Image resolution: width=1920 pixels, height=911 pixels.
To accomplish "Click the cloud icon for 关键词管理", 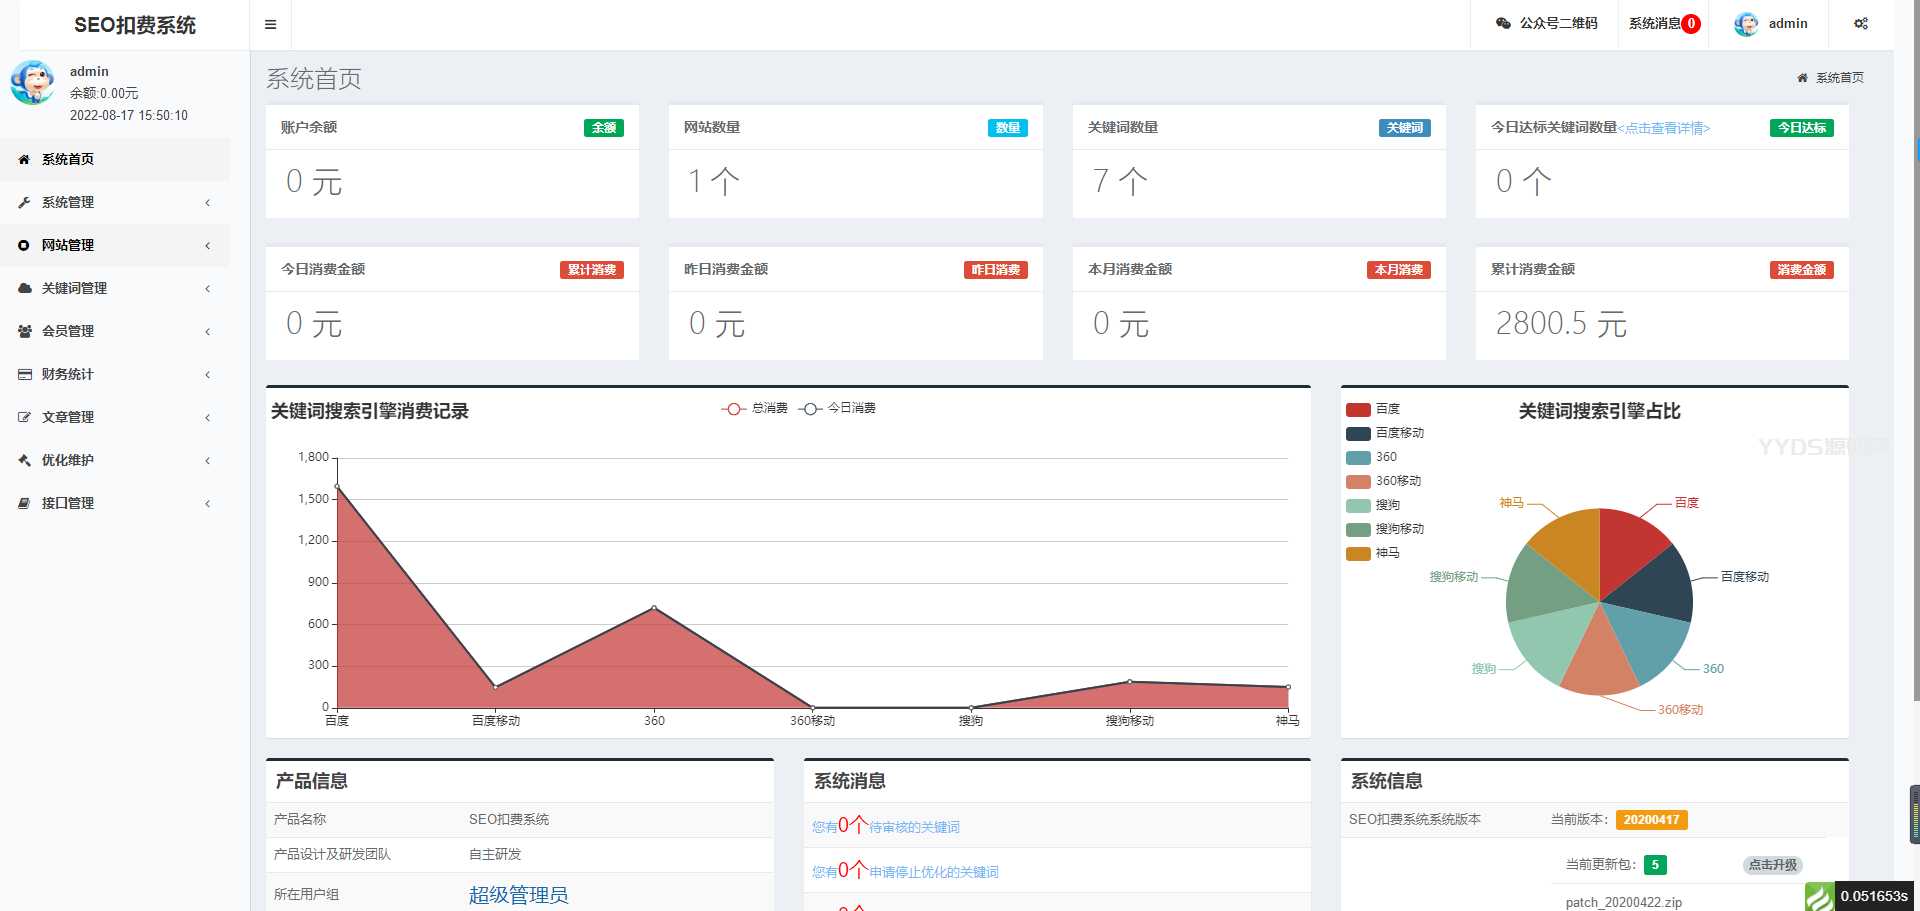I will click(24, 289).
